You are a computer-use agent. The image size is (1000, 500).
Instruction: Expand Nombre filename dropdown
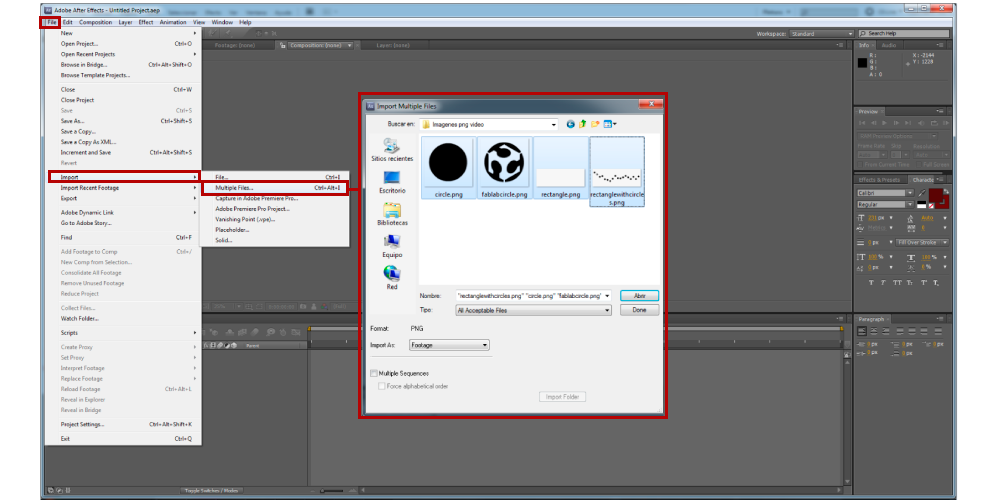tap(607, 296)
